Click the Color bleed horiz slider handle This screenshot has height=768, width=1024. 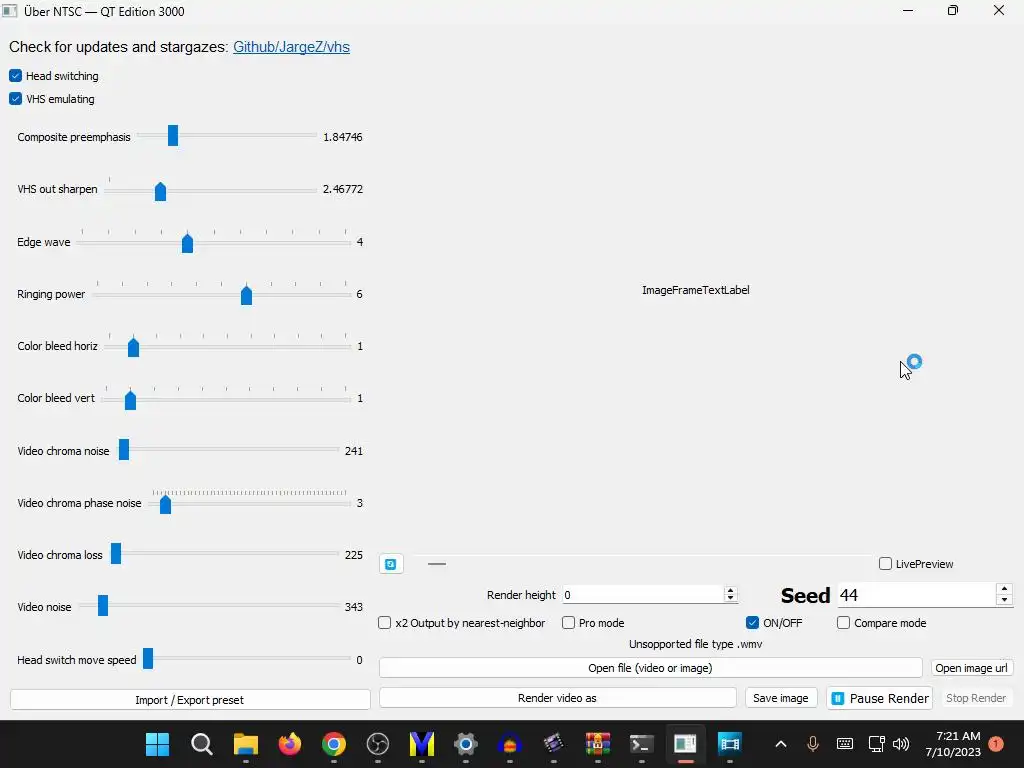(133, 347)
